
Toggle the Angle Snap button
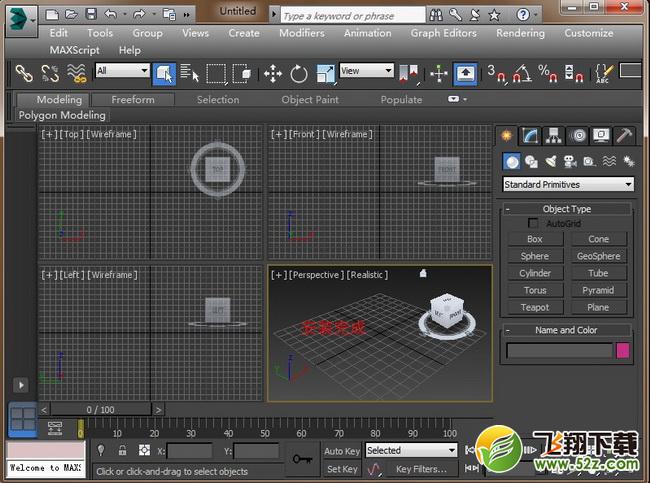point(522,73)
